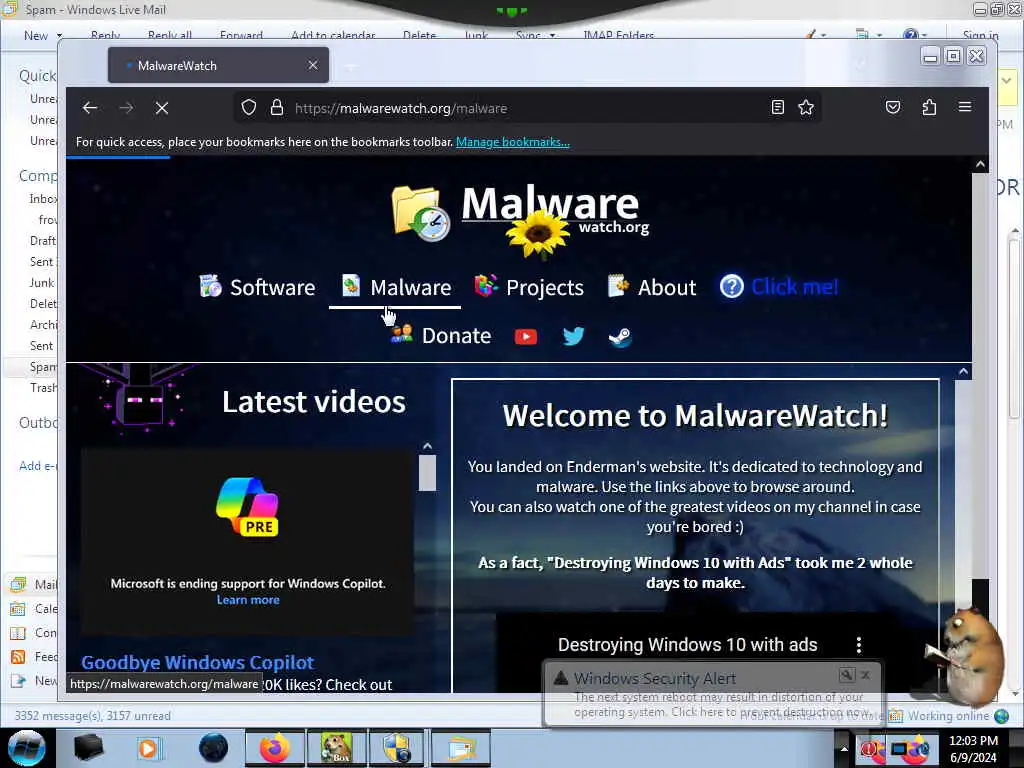Follow the 'Learn more' Copilot link
This screenshot has height=768, width=1024.
tap(248, 600)
